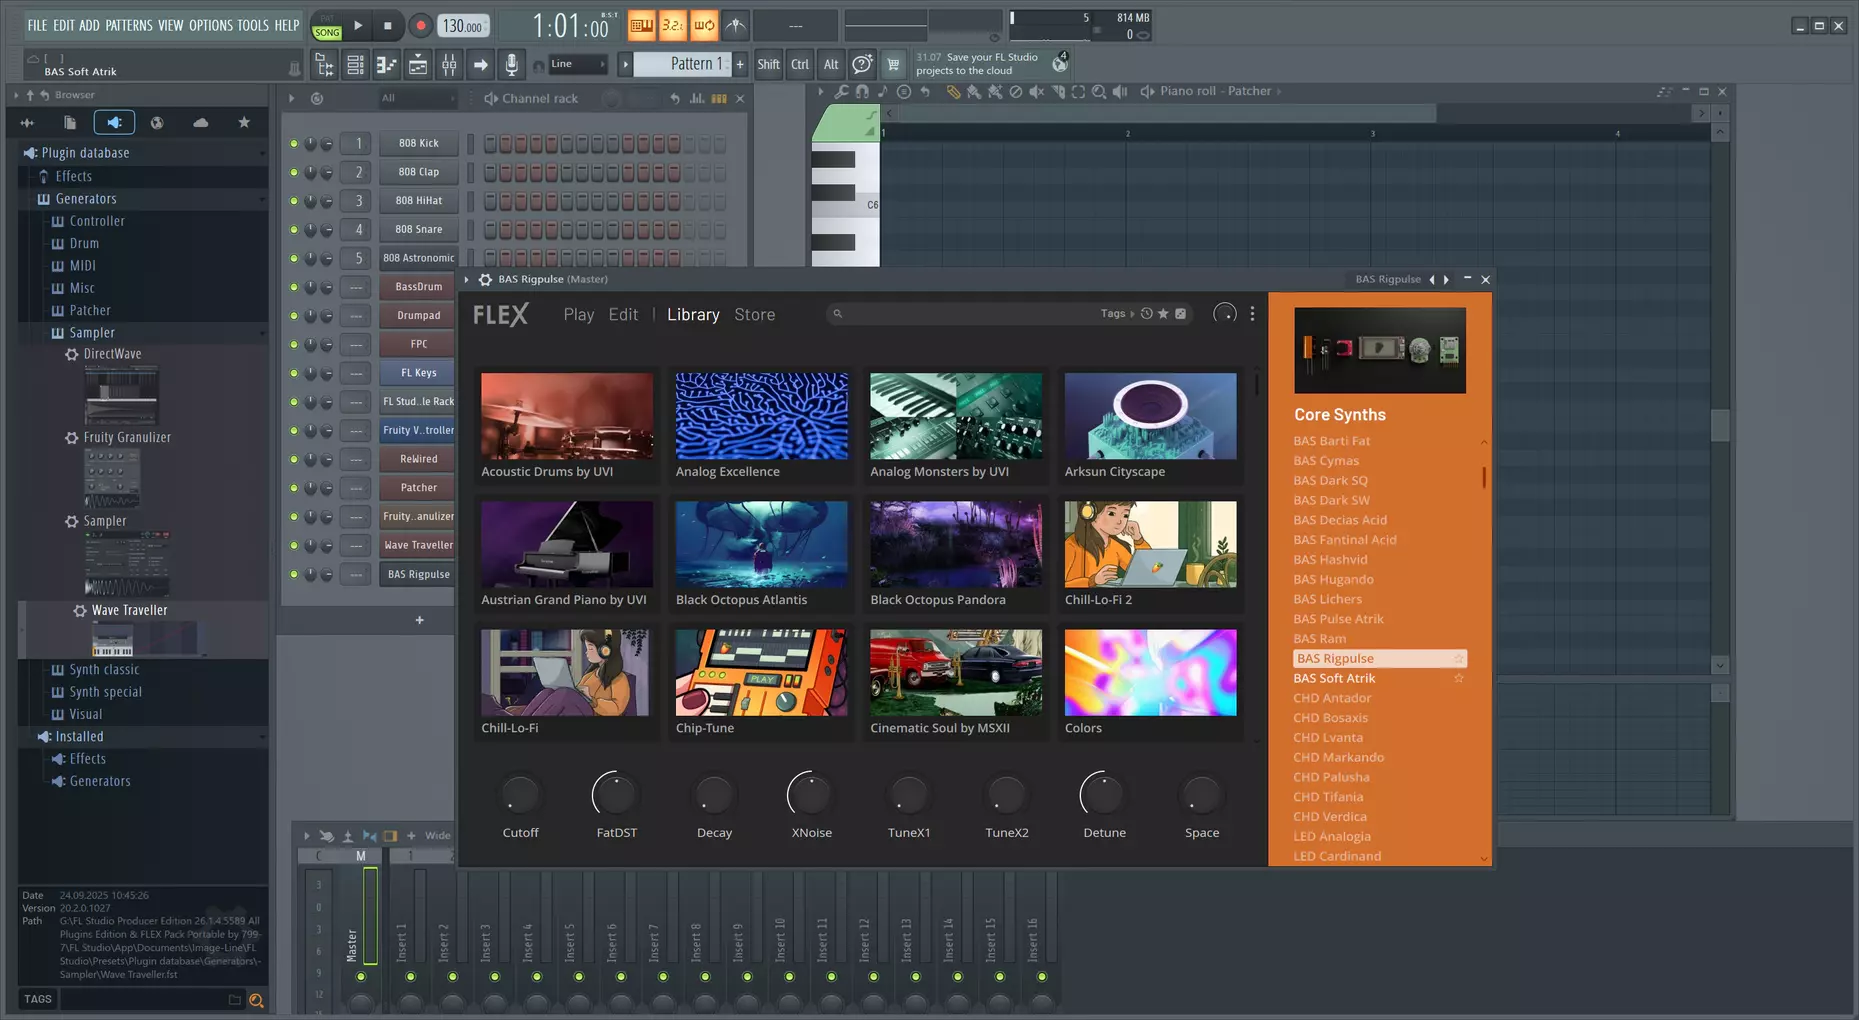Select the Zoom tool in Piano roll
Screen dimensions: 1859x1020
tap(1099, 92)
